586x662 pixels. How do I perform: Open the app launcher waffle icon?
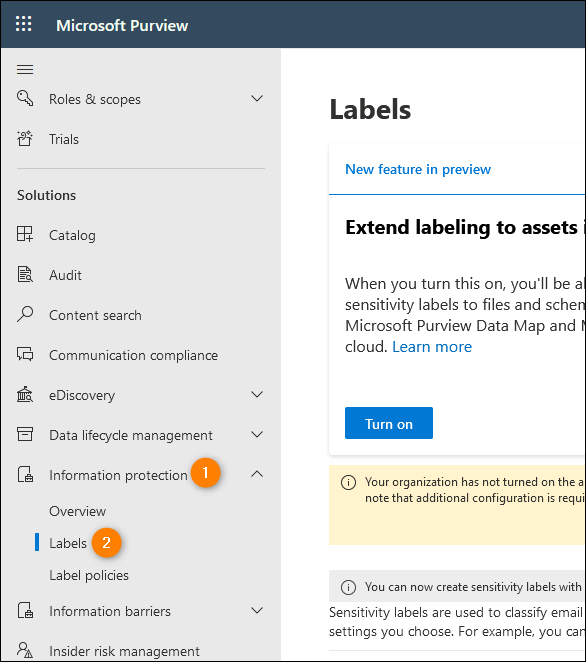pos(24,24)
